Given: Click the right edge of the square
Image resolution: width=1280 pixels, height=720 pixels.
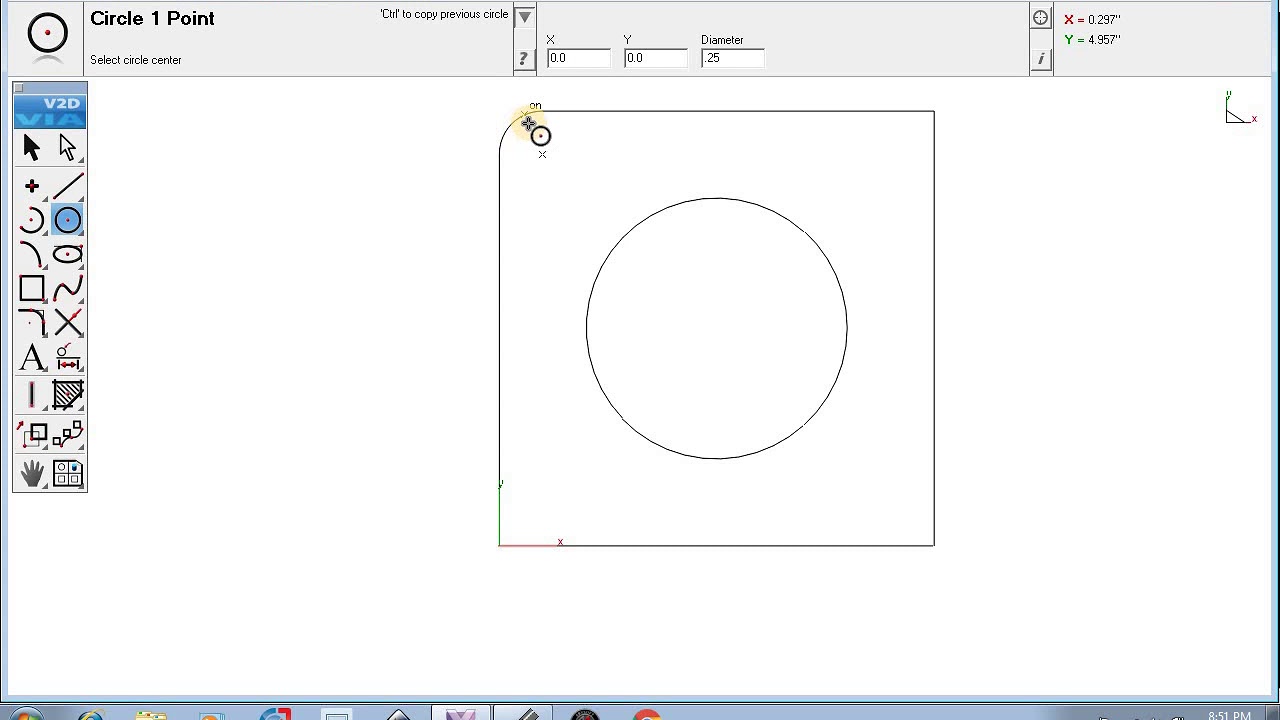Looking at the screenshot, I should click(x=934, y=328).
